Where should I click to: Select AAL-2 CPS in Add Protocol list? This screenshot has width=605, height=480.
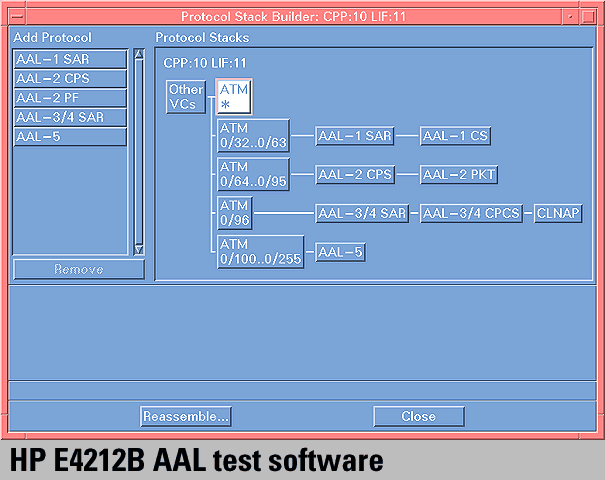[x=70, y=79]
